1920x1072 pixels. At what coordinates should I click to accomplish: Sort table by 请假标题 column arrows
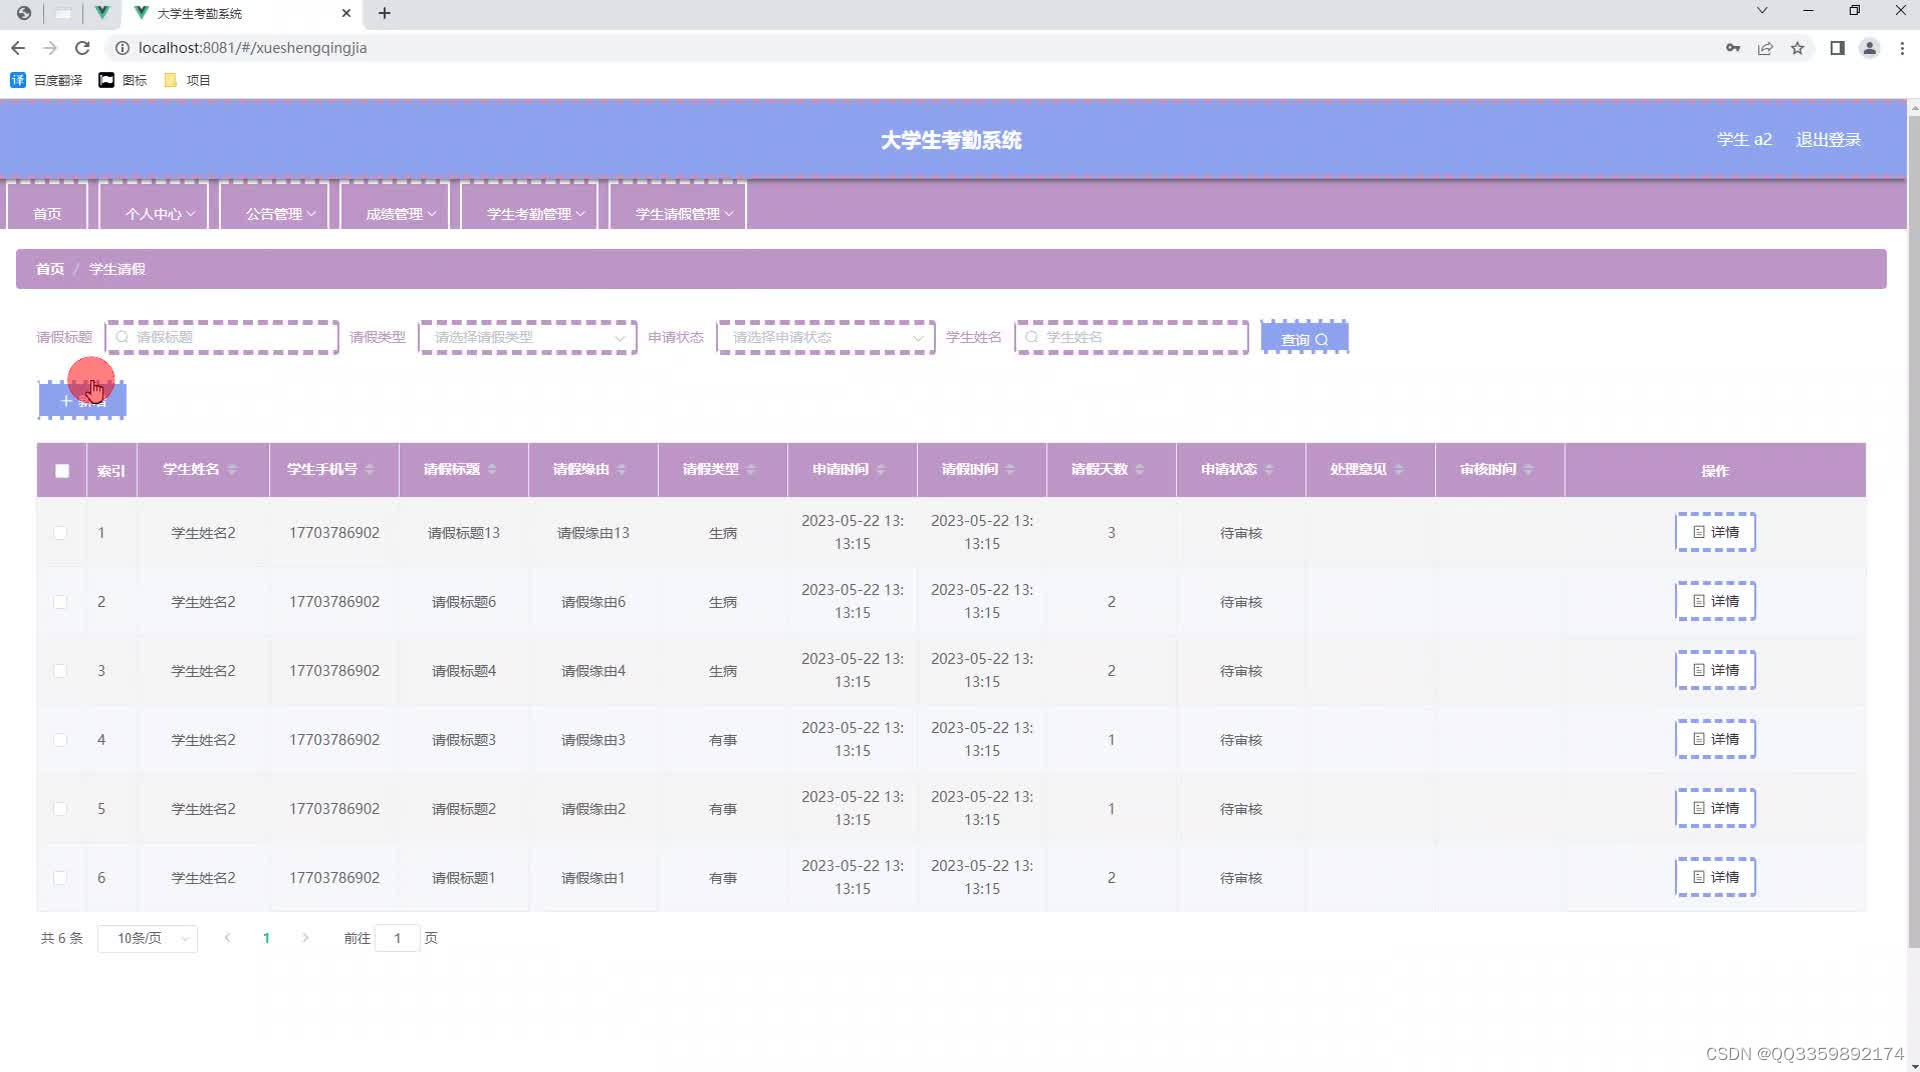[492, 469]
